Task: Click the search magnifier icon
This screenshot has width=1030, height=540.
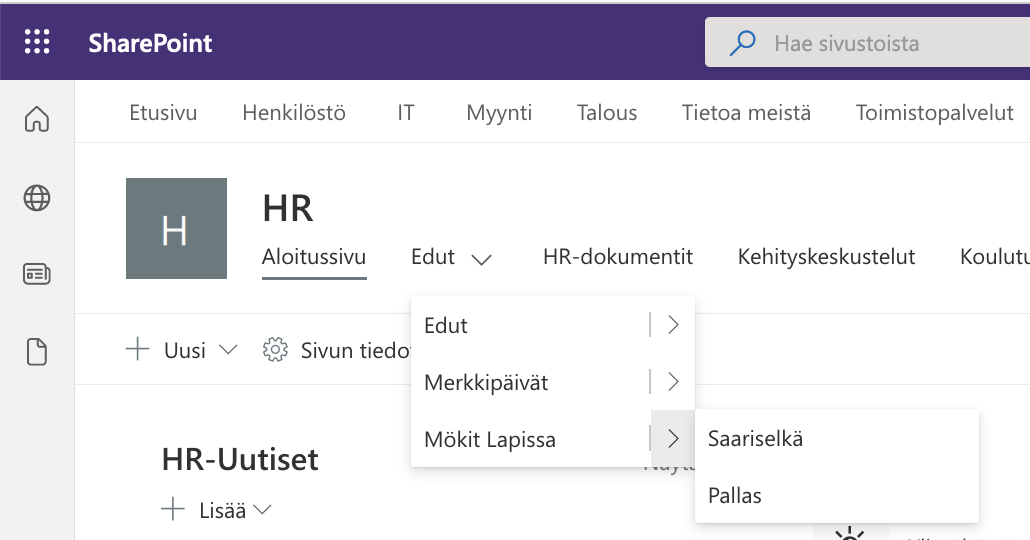Action: tap(742, 43)
